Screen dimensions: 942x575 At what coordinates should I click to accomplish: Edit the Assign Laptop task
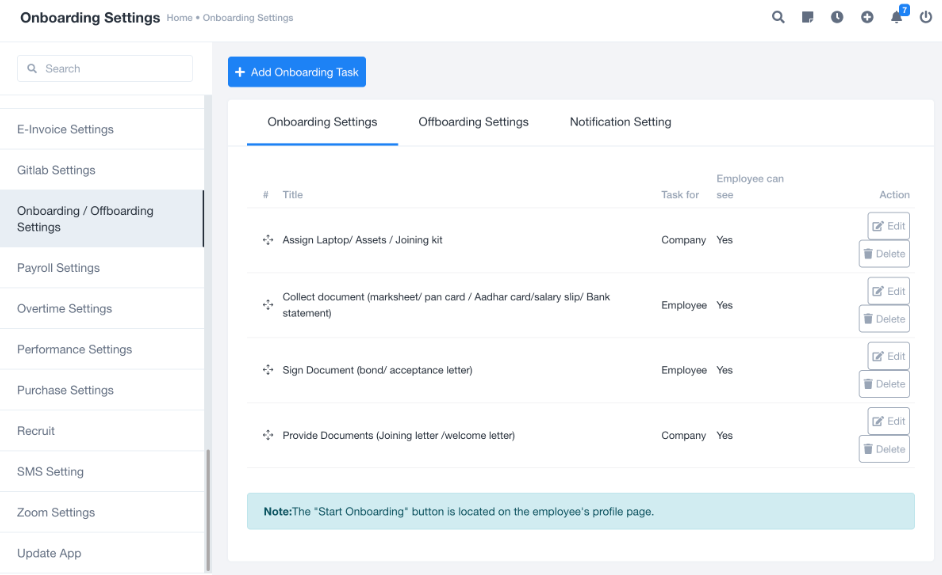coord(888,226)
